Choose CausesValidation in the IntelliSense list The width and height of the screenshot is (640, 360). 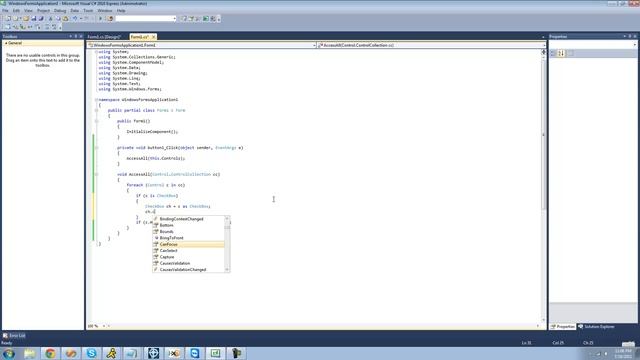pyautogui.click(x=174, y=263)
